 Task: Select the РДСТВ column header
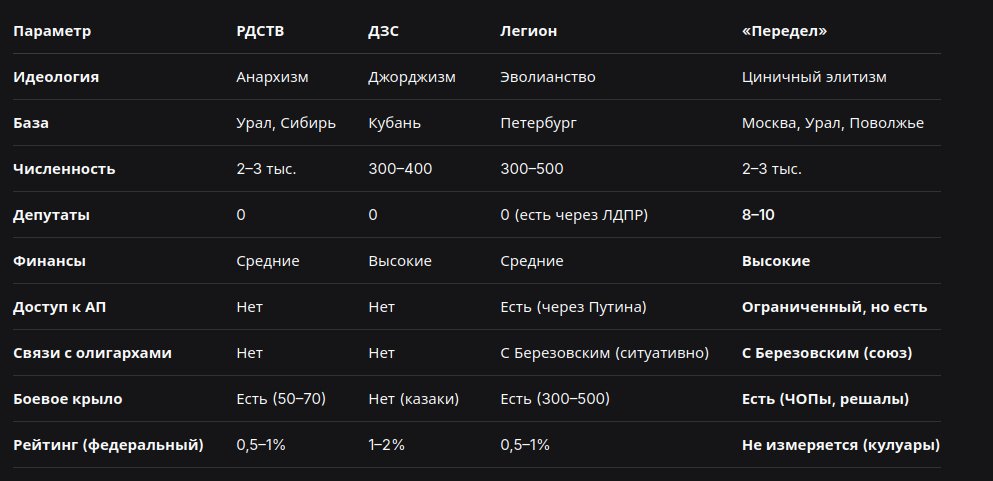pos(260,31)
